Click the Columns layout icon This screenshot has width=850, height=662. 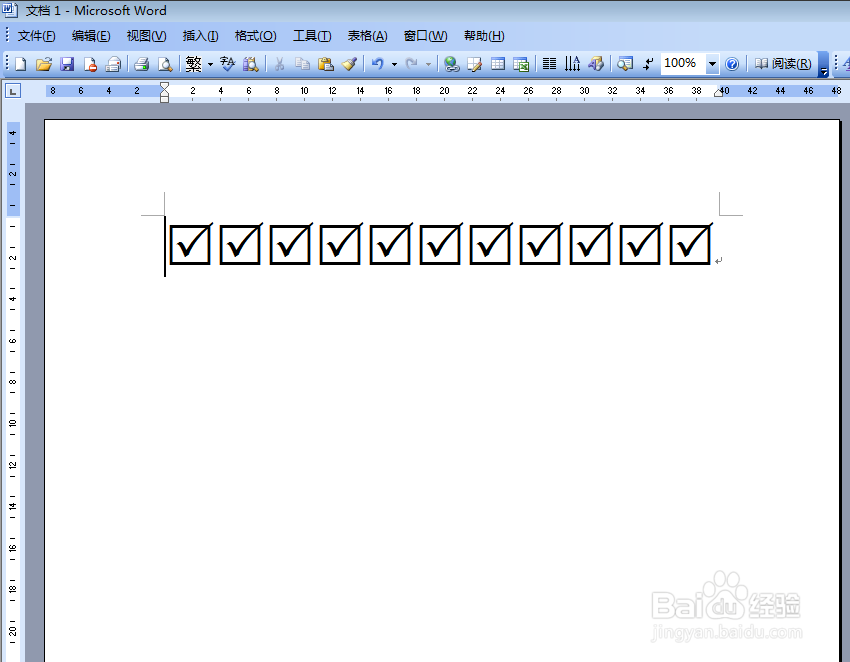tap(549, 64)
